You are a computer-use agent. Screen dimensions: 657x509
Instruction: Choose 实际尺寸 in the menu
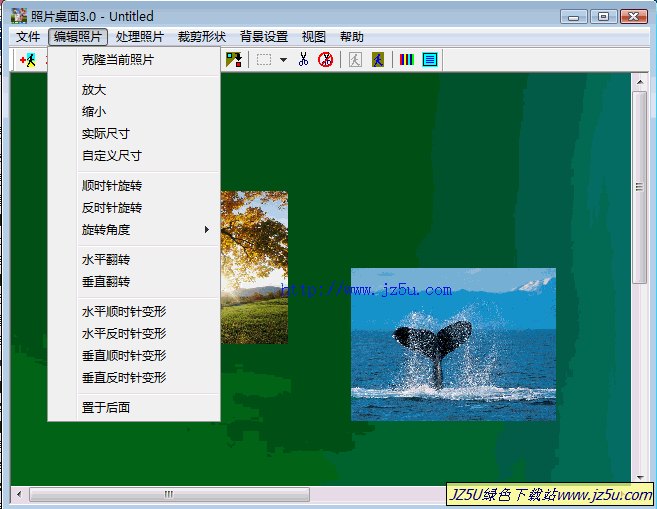coord(134,134)
